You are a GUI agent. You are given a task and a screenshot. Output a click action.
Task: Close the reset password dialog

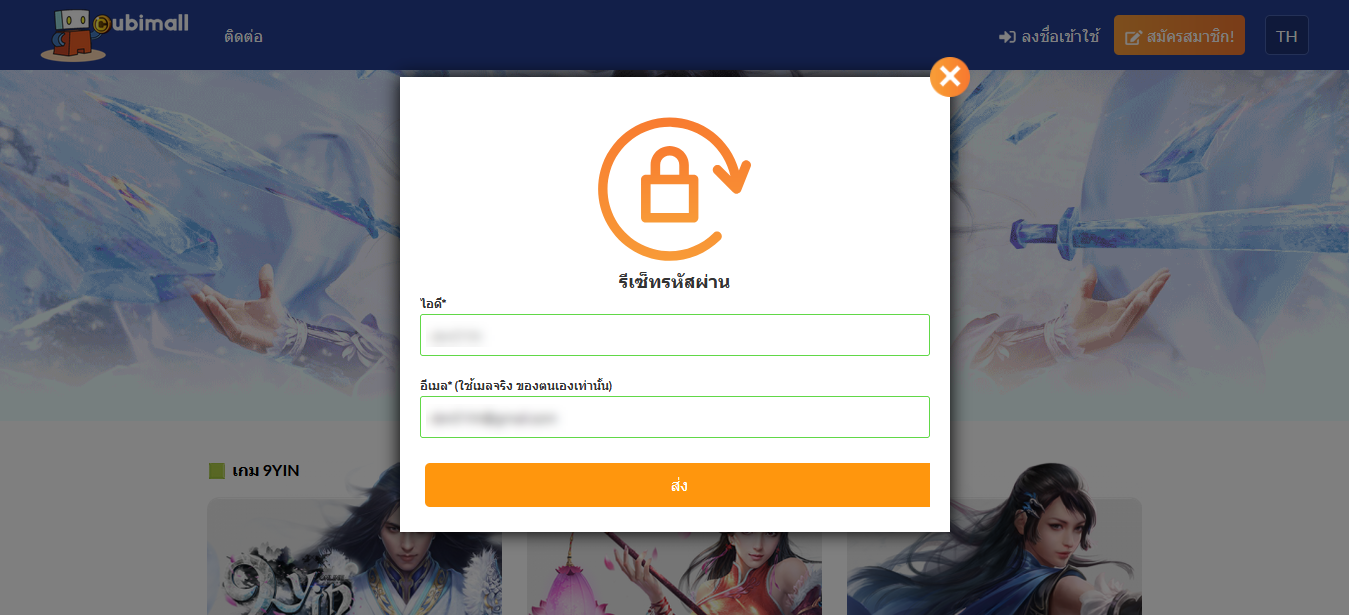coord(950,77)
